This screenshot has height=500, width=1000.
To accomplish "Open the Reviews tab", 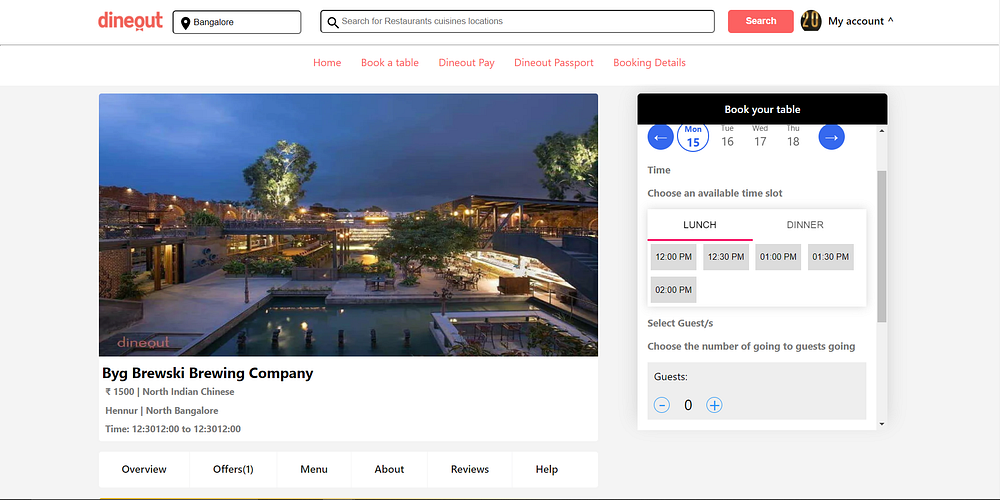I will point(470,469).
